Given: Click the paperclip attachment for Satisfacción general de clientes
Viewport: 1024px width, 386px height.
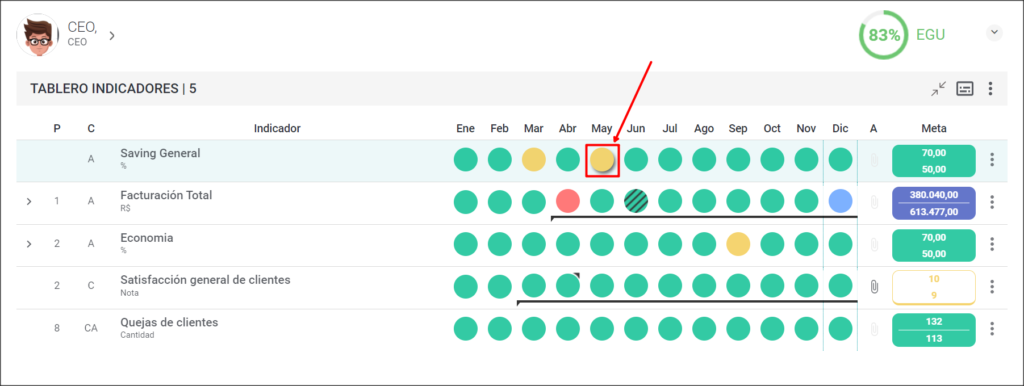Looking at the screenshot, I should coord(874,287).
